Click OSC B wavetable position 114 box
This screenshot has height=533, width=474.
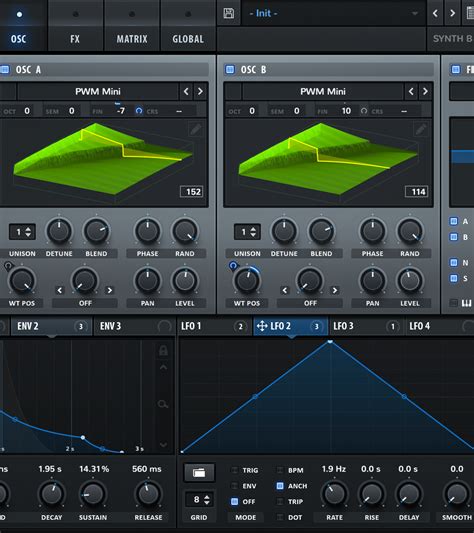point(417,192)
